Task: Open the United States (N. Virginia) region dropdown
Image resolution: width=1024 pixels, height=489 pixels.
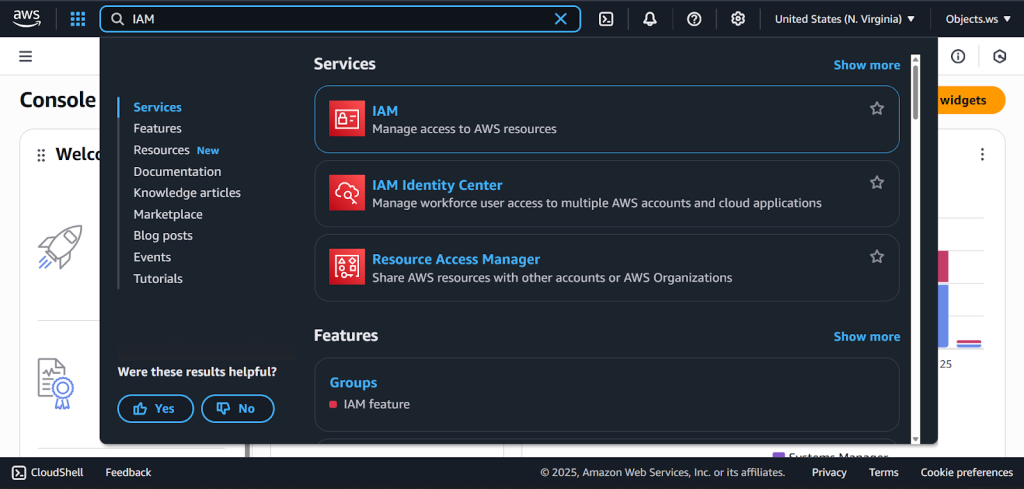Action: pyautogui.click(x=844, y=19)
